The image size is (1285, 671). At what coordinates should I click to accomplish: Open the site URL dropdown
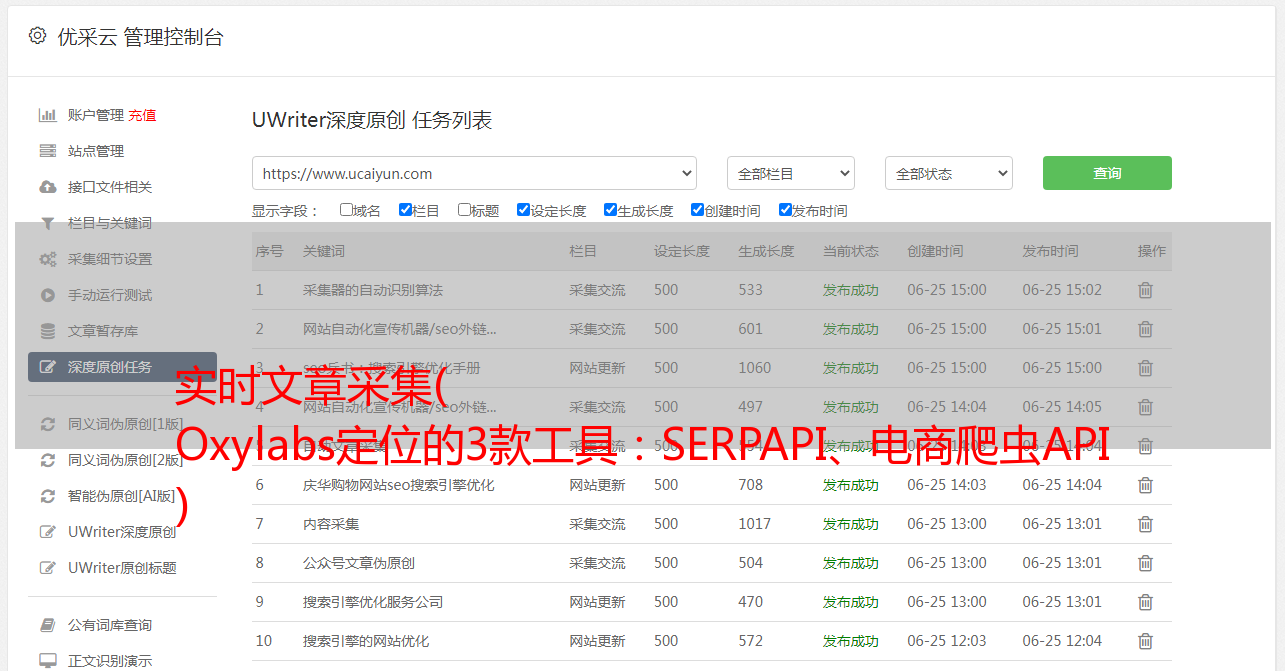(474, 173)
